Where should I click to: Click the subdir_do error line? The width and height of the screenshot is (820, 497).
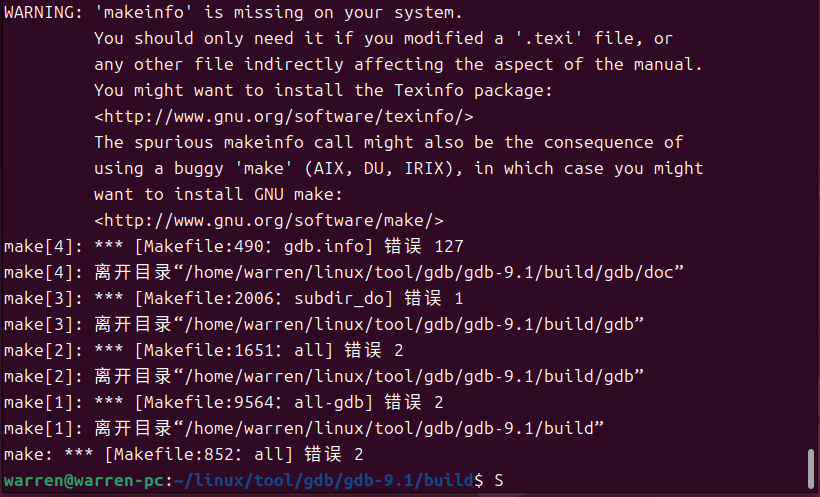point(234,298)
